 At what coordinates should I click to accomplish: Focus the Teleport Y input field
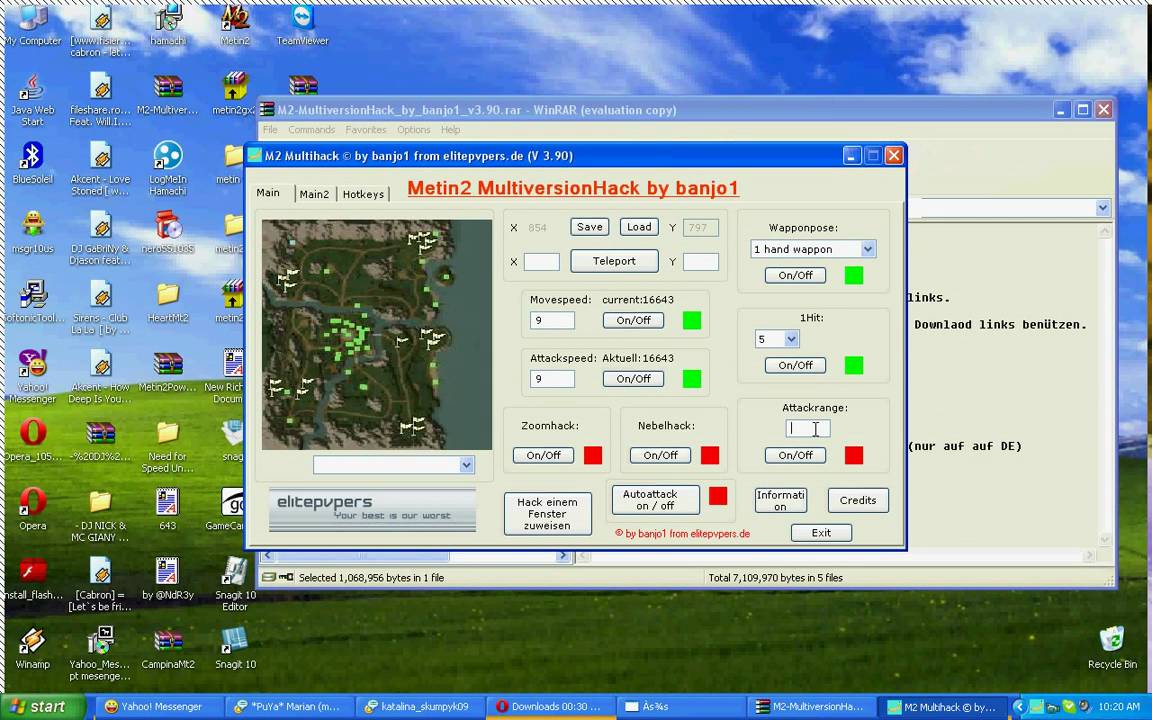(x=700, y=262)
